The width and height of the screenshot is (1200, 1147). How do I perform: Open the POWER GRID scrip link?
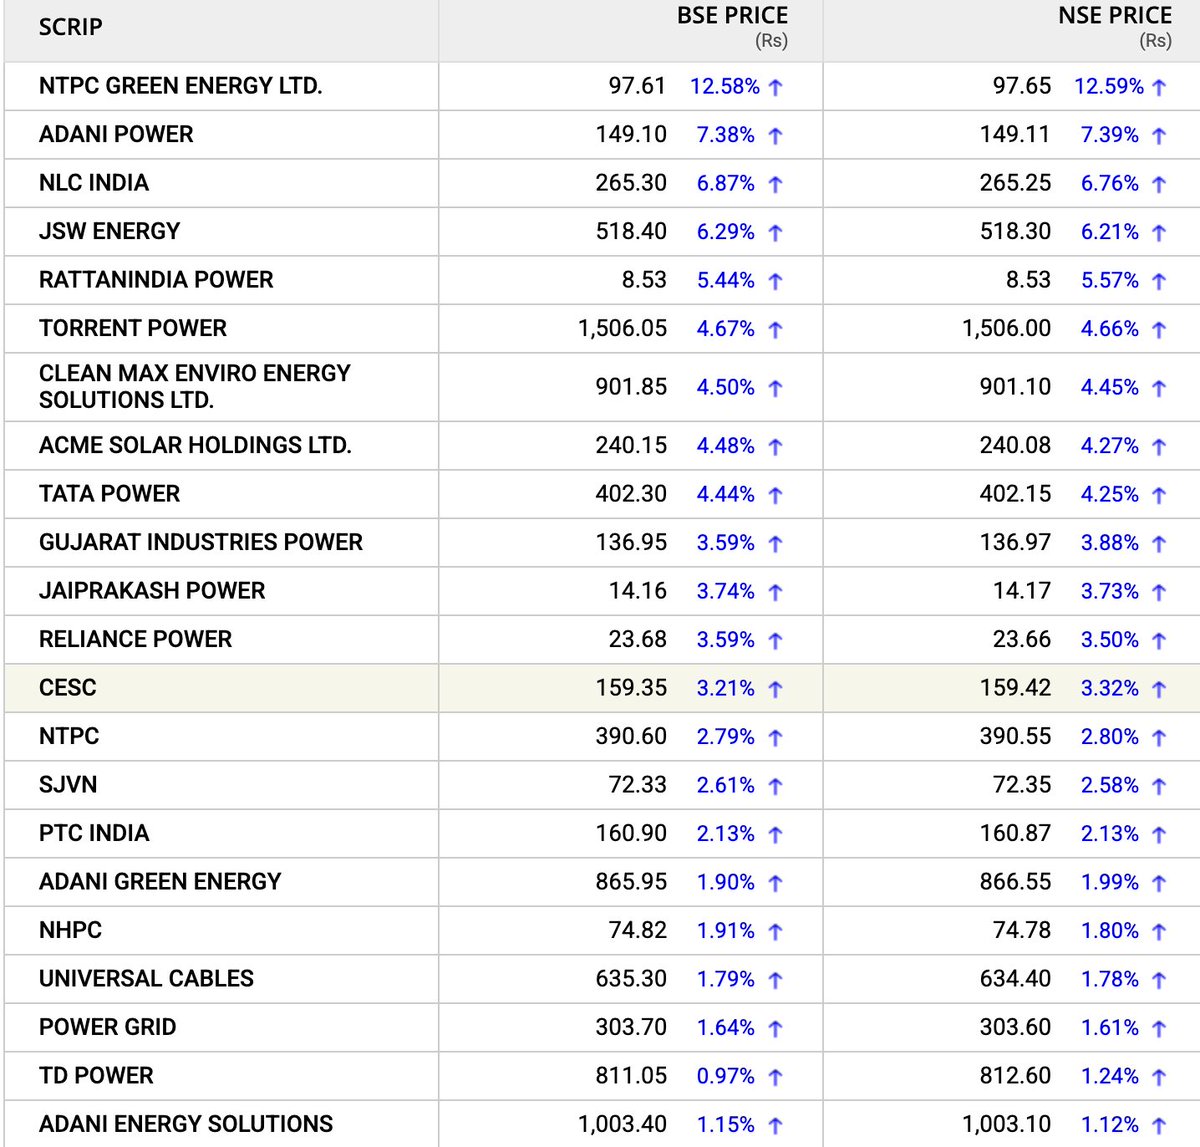pyautogui.click(x=107, y=1027)
